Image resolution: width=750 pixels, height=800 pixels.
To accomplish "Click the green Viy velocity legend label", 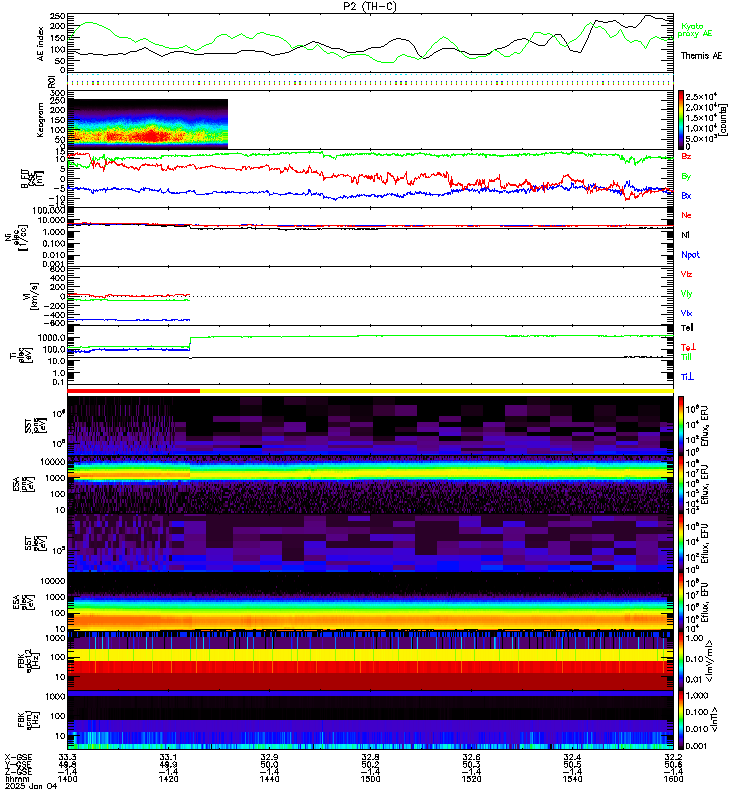I will coord(686,294).
